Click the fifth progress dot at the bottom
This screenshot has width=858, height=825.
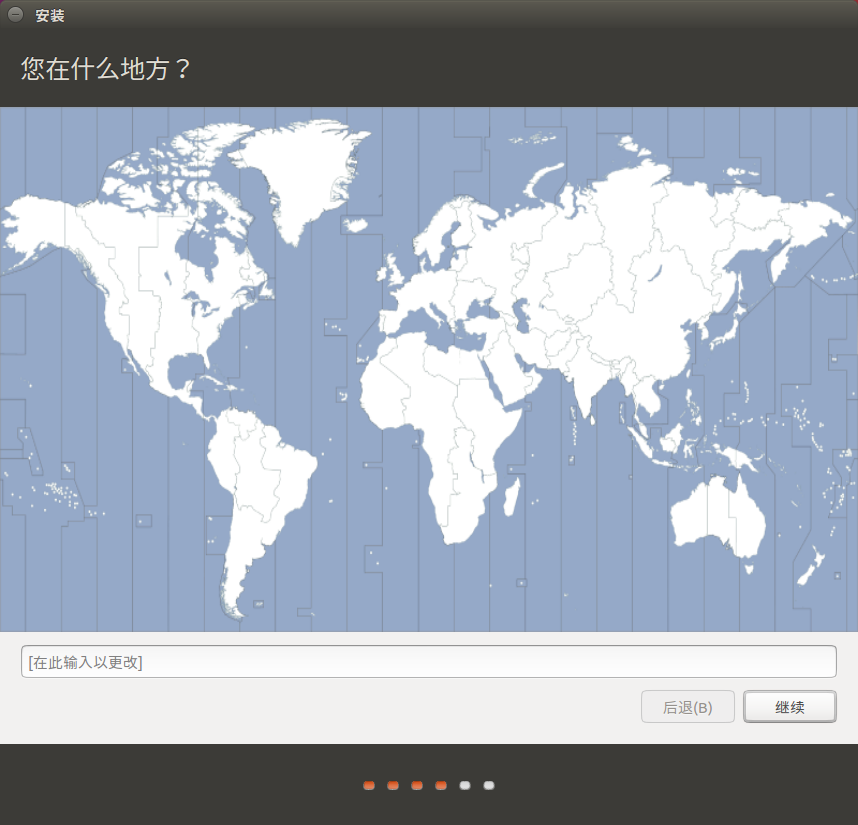tap(464, 786)
